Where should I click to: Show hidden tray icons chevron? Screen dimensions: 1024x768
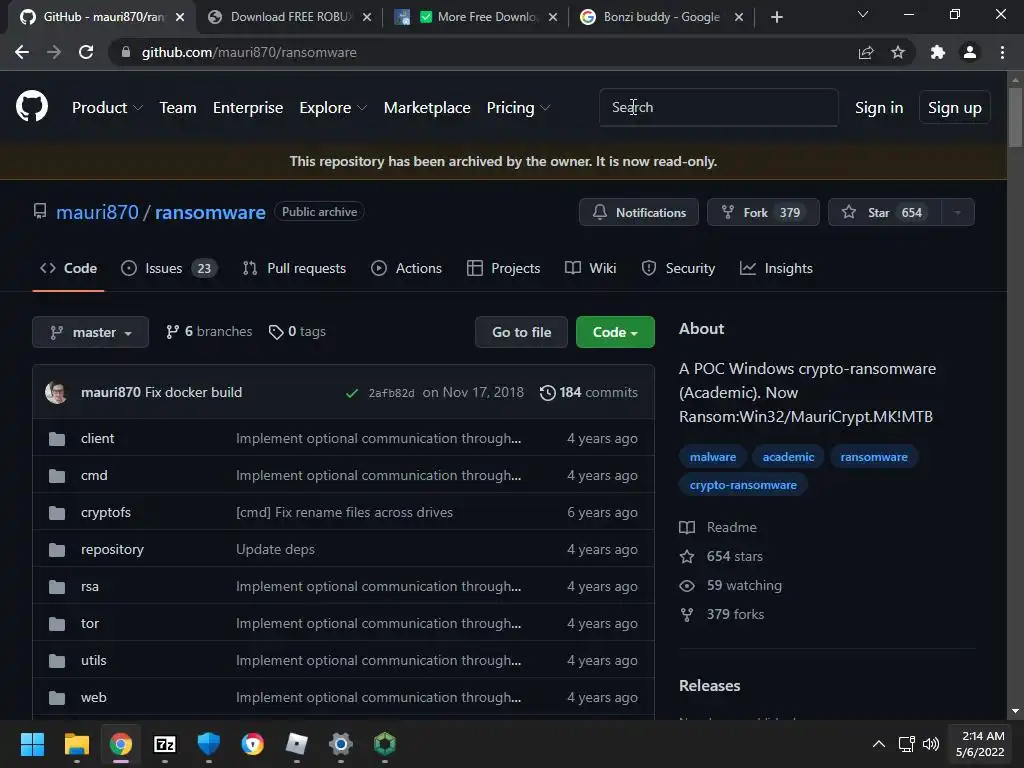879,744
